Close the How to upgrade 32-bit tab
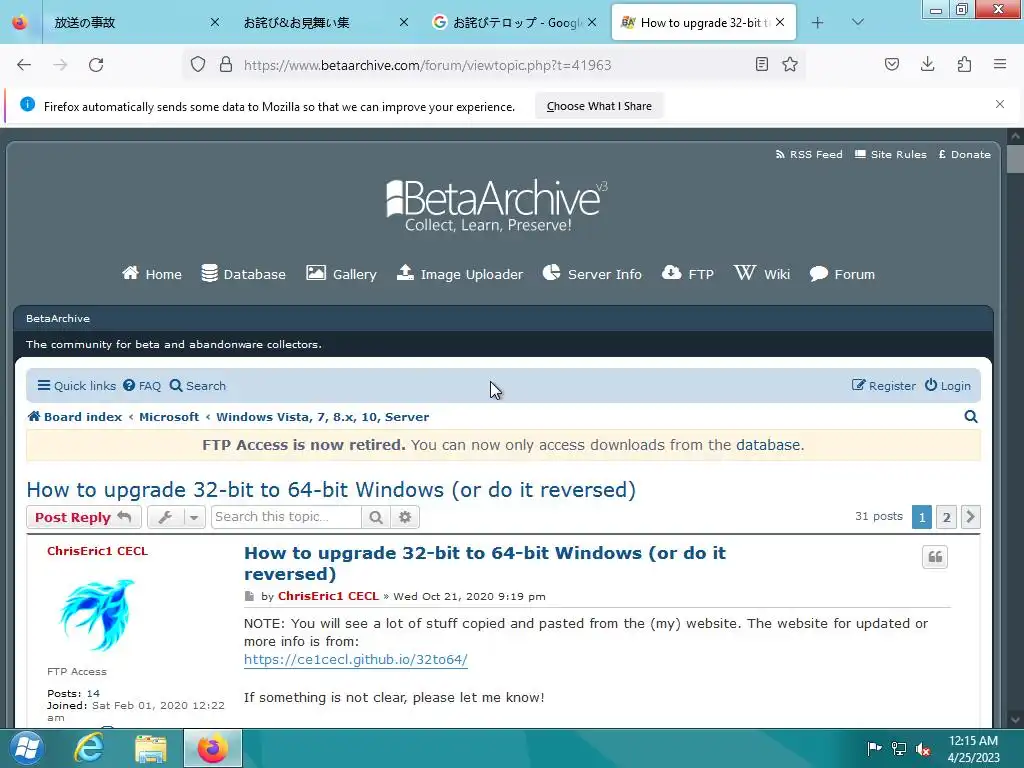1024x768 pixels. (x=780, y=22)
